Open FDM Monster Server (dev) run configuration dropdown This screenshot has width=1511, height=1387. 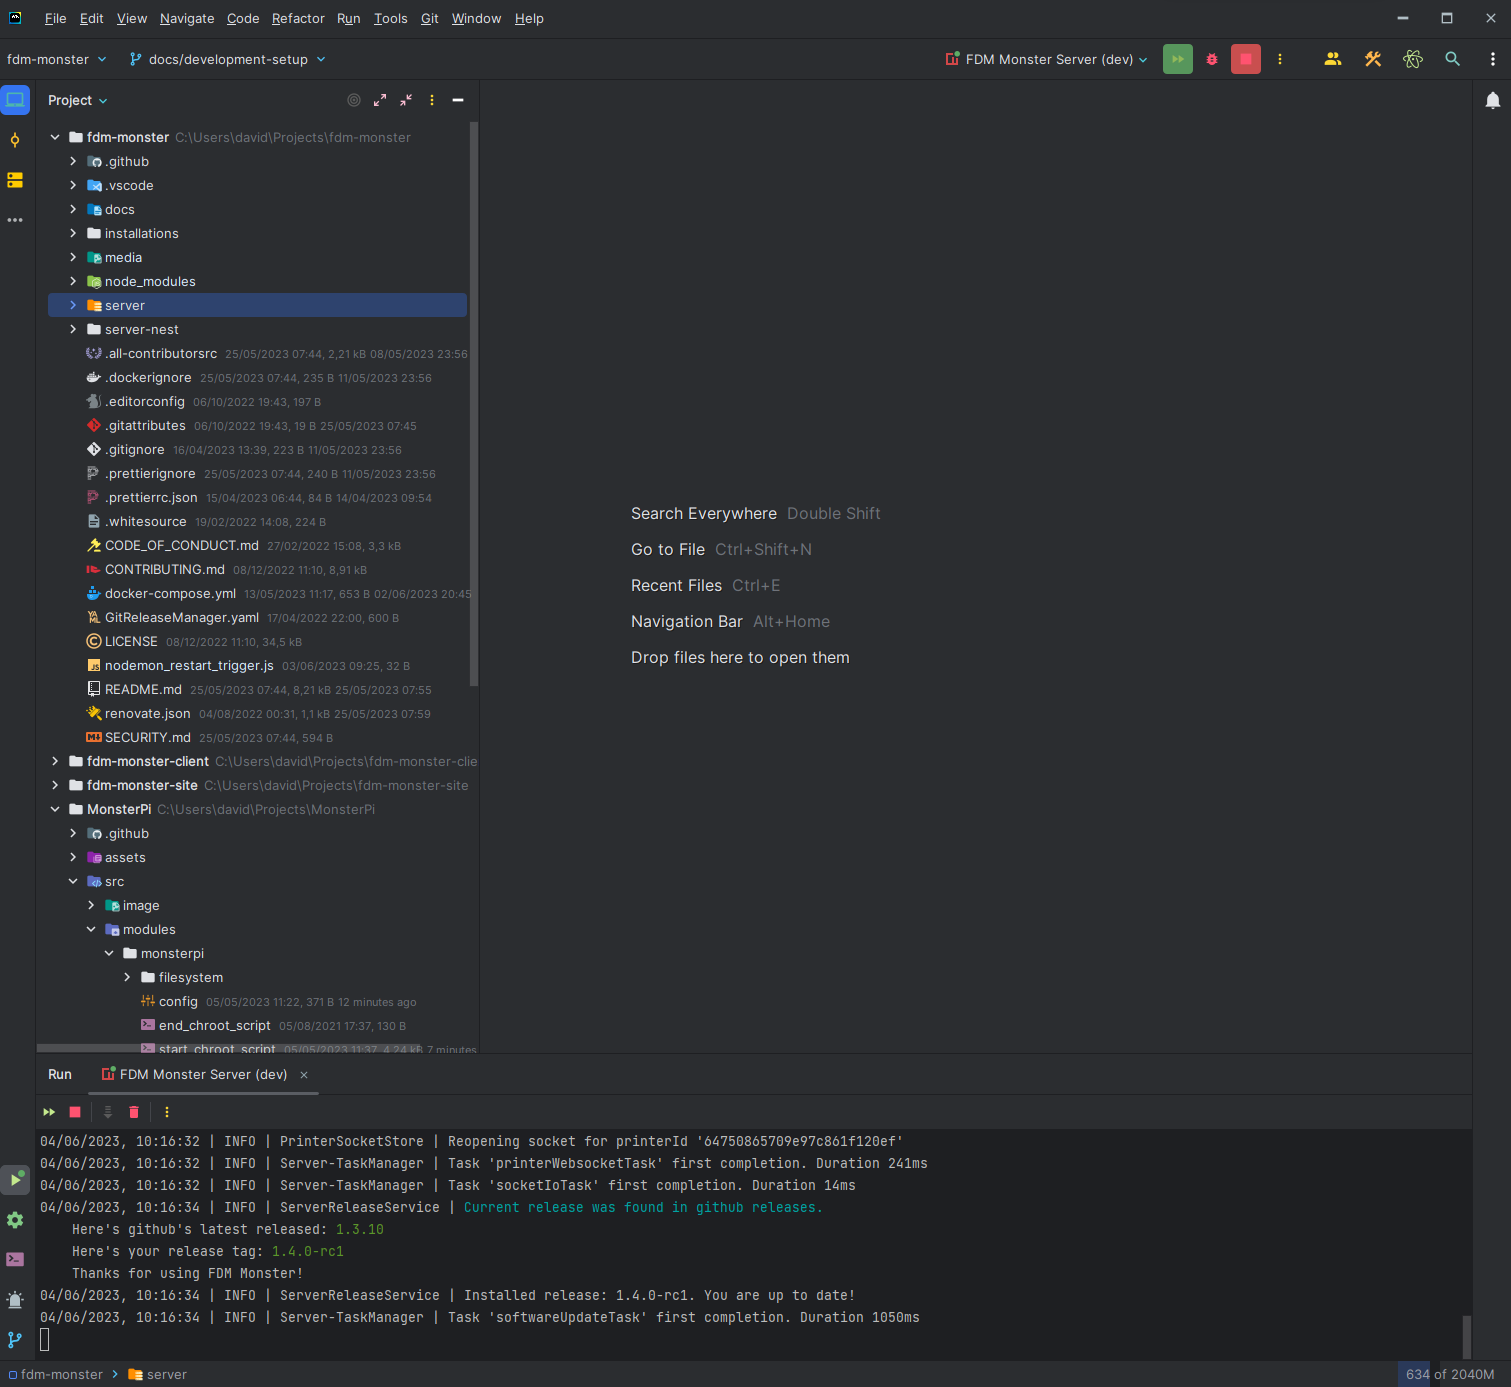(x=1046, y=59)
